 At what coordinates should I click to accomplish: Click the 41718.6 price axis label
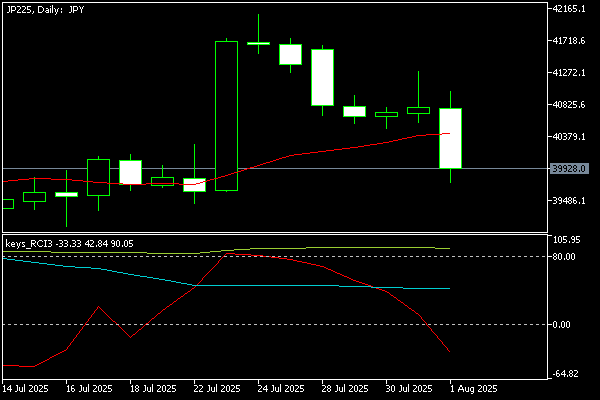point(569,41)
